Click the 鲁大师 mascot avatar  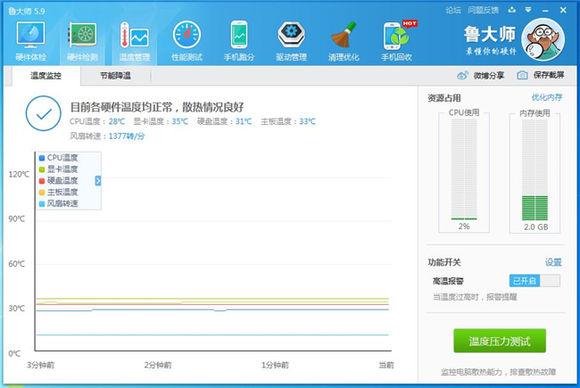pyautogui.click(x=543, y=40)
